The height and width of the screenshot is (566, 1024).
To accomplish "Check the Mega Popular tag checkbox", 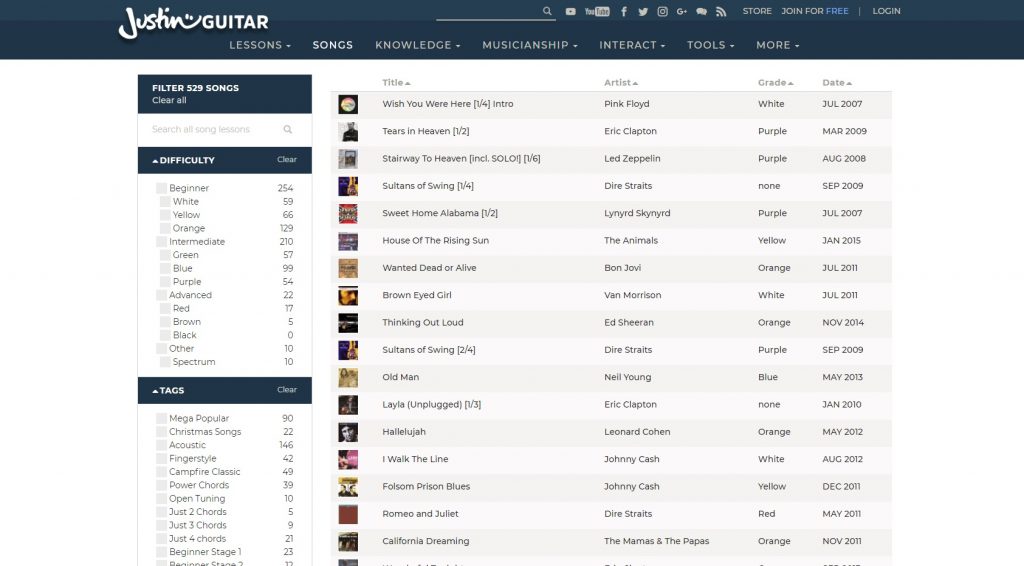I will pos(161,418).
